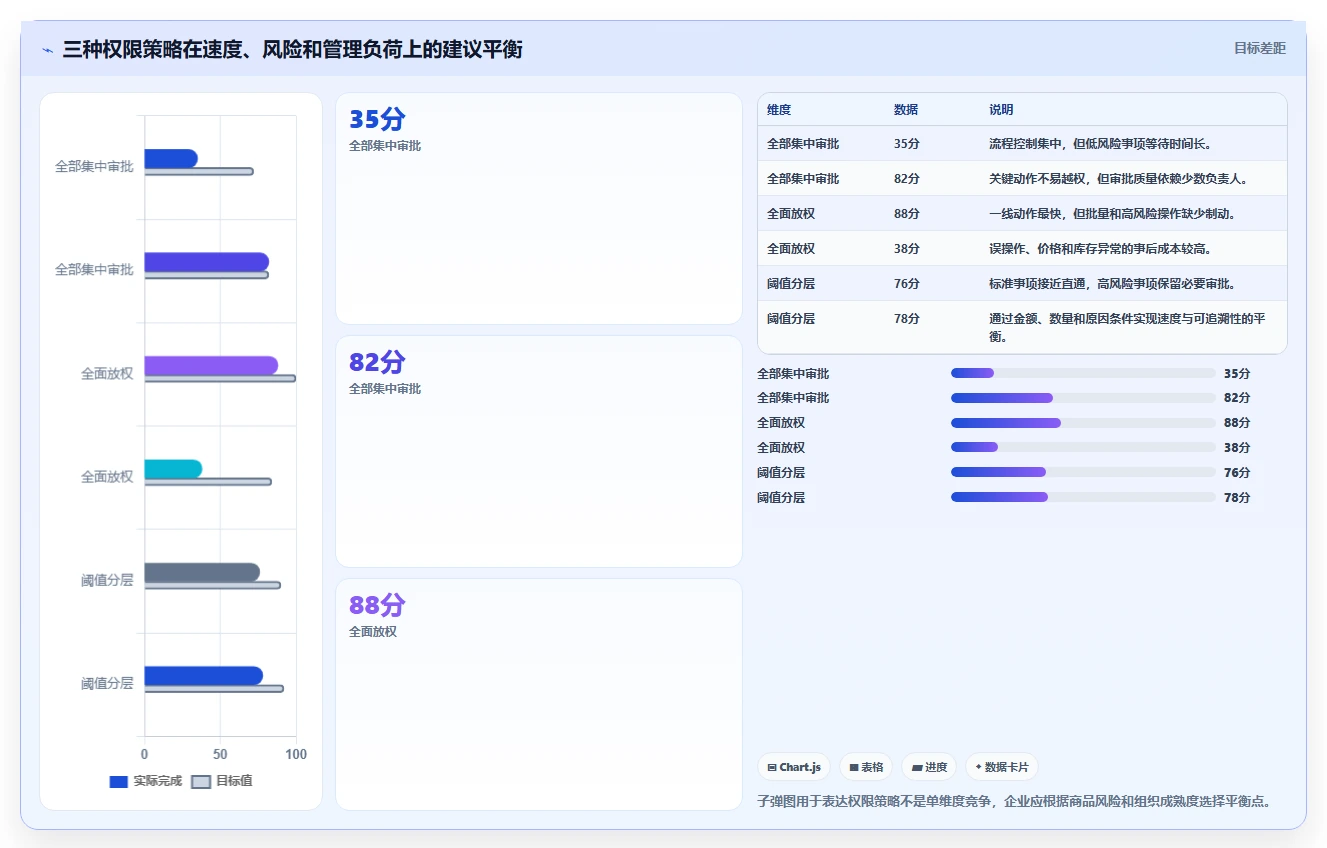1327x848 pixels.
Task: Select table text 流程控制集中，但低风险事项等待时间长。
Action: [1100, 144]
